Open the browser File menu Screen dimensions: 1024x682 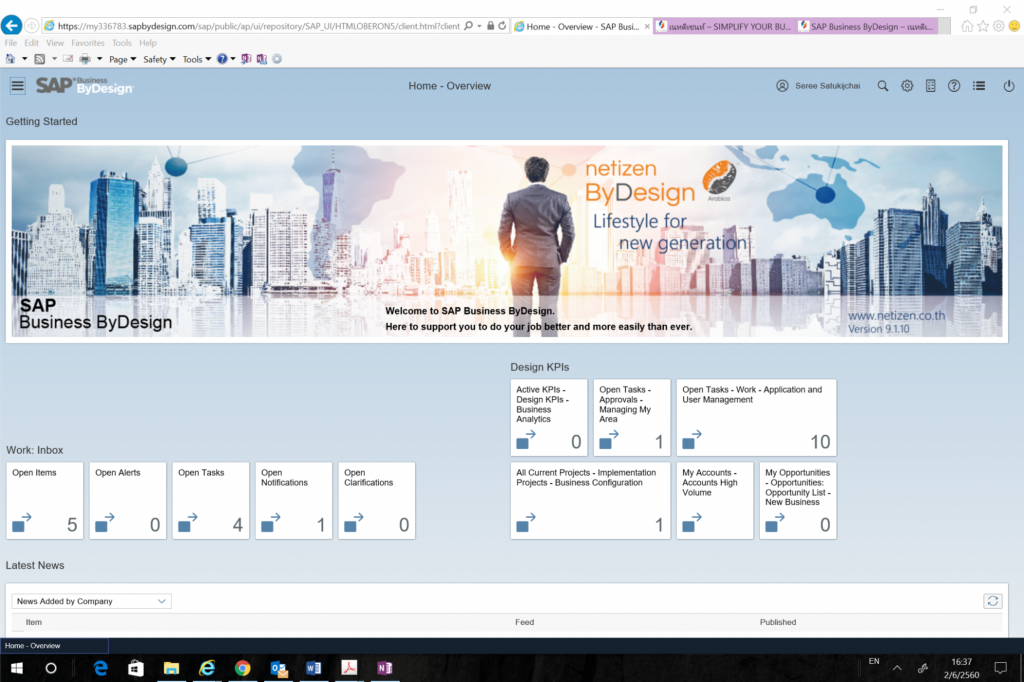click(x=10, y=42)
